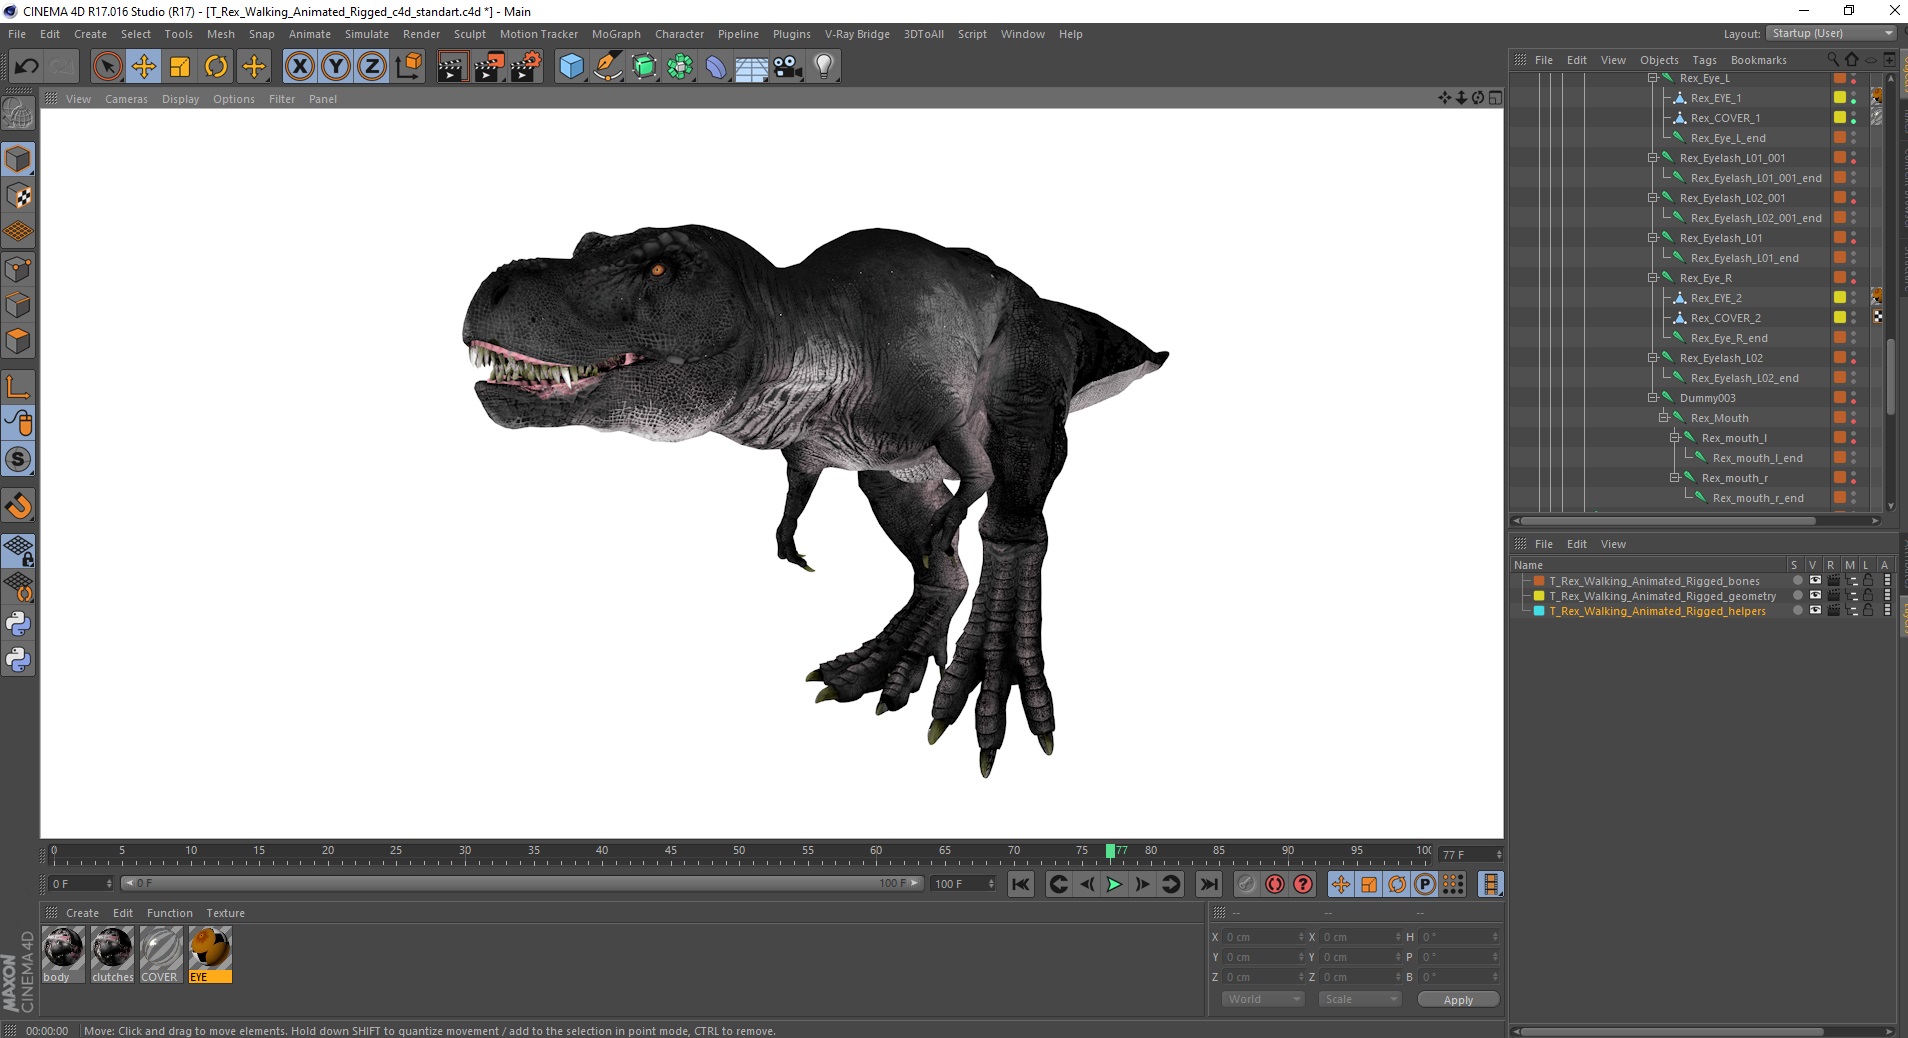Image resolution: width=1908 pixels, height=1038 pixels.
Task: Click the Undo arrow icon
Action: point(26,67)
